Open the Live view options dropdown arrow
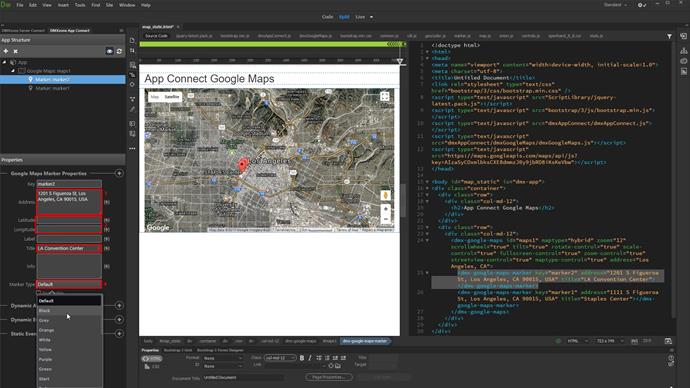The height and width of the screenshot is (388, 690). pyautogui.click(x=371, y=17)
